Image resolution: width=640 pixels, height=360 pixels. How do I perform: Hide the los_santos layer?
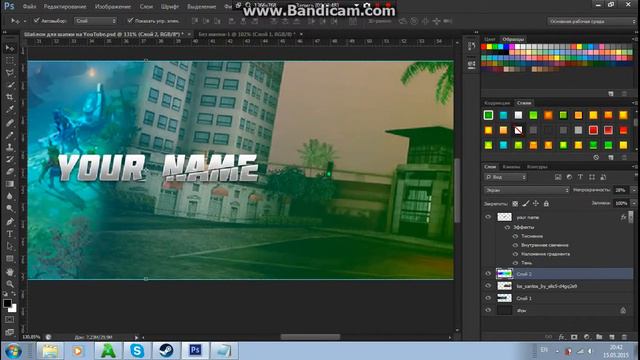488,286
